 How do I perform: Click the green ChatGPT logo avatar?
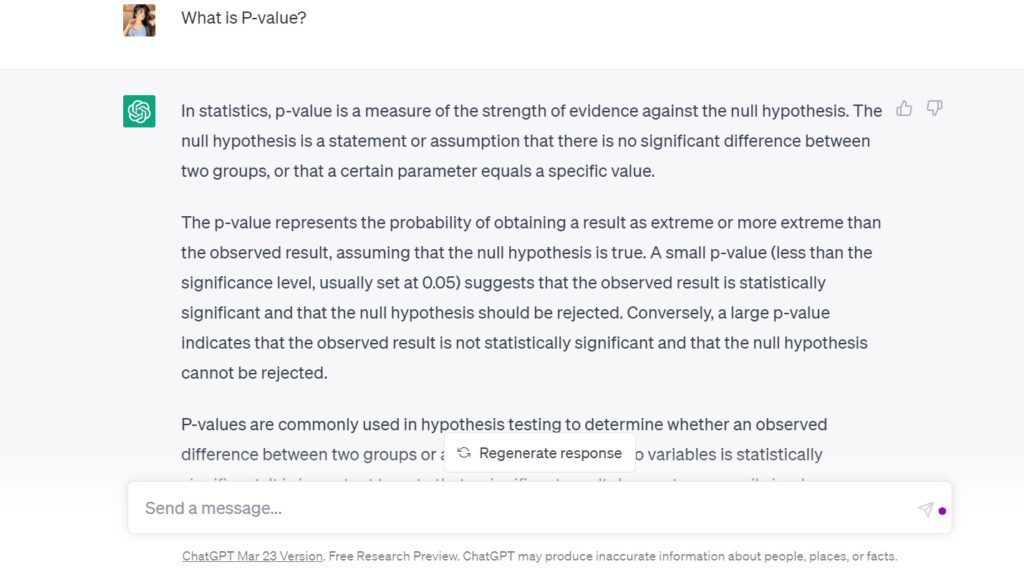[139, 111]
